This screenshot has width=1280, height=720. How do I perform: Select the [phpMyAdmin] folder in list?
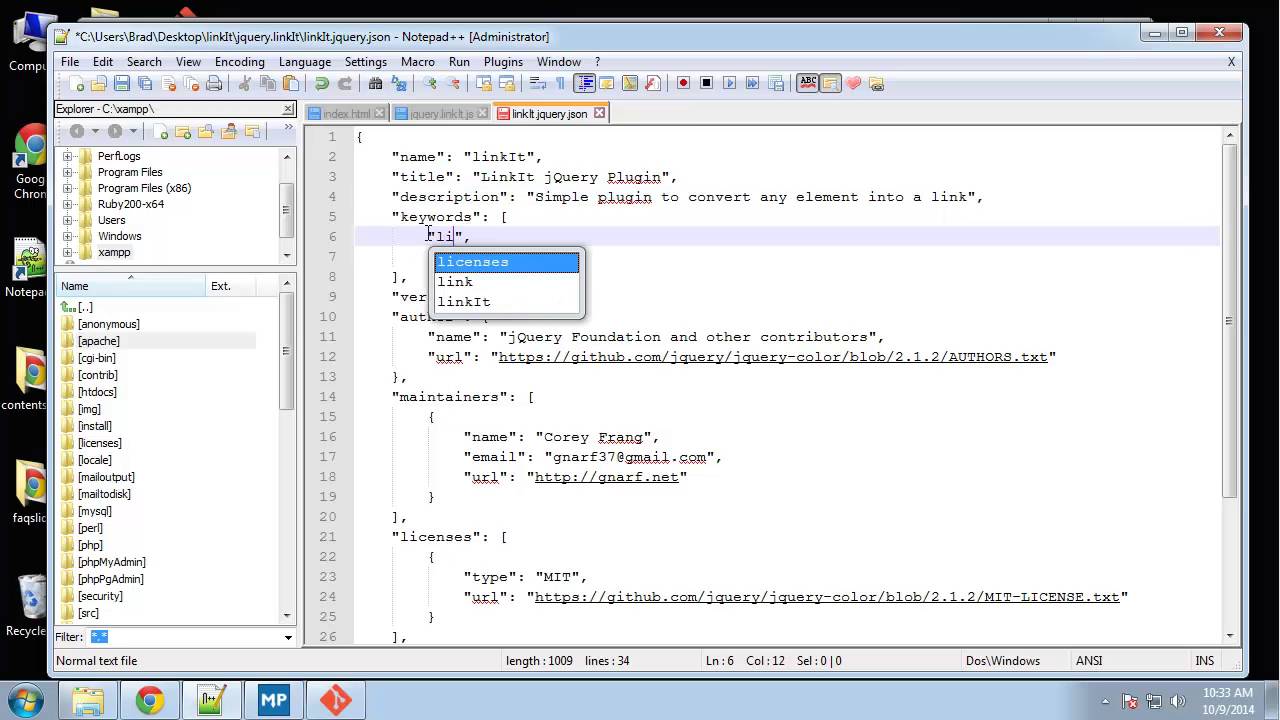111,562
